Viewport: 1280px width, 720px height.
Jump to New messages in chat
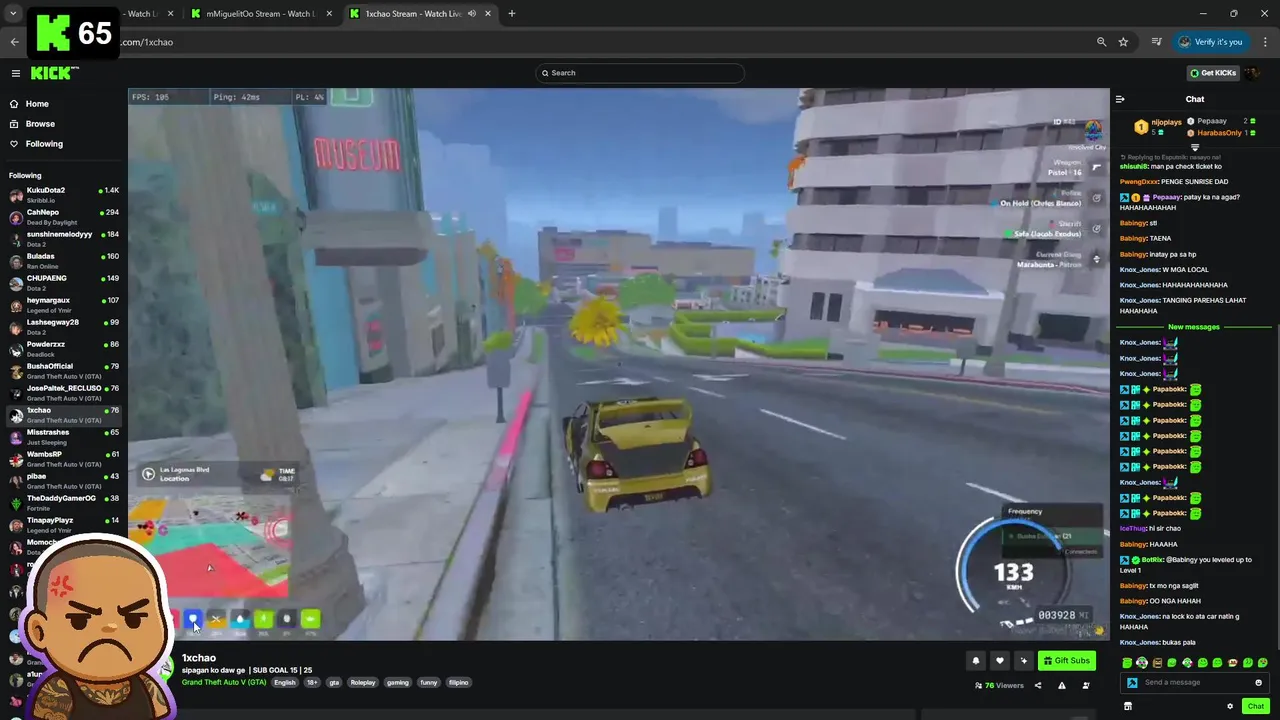[x=1193, y=327]
